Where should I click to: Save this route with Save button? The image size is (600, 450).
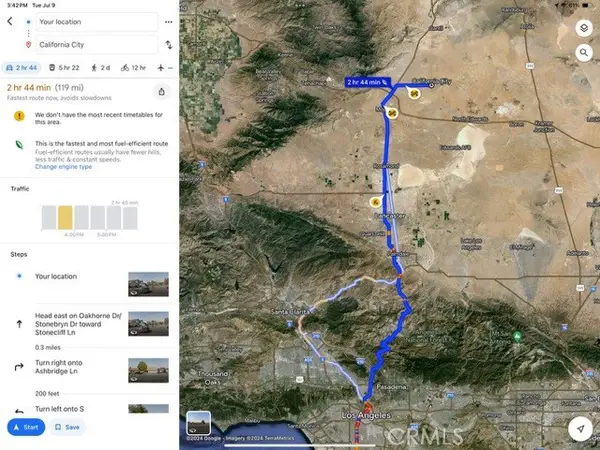pos(67,427)
